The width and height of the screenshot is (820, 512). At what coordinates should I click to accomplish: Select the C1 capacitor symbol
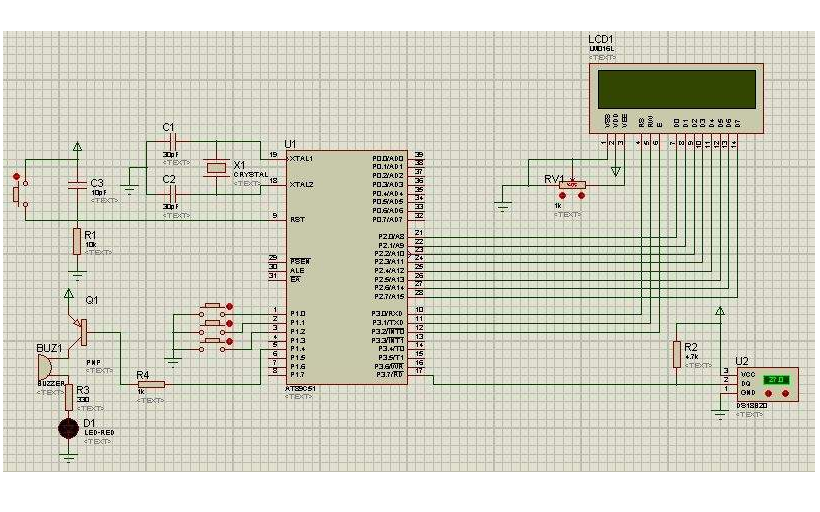coord(174,141)
